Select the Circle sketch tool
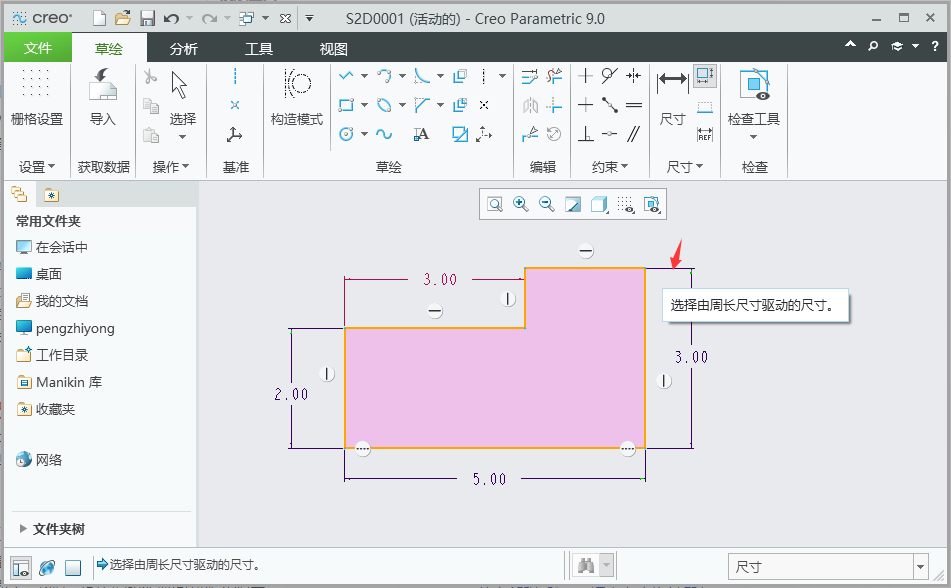 [346, 134]
